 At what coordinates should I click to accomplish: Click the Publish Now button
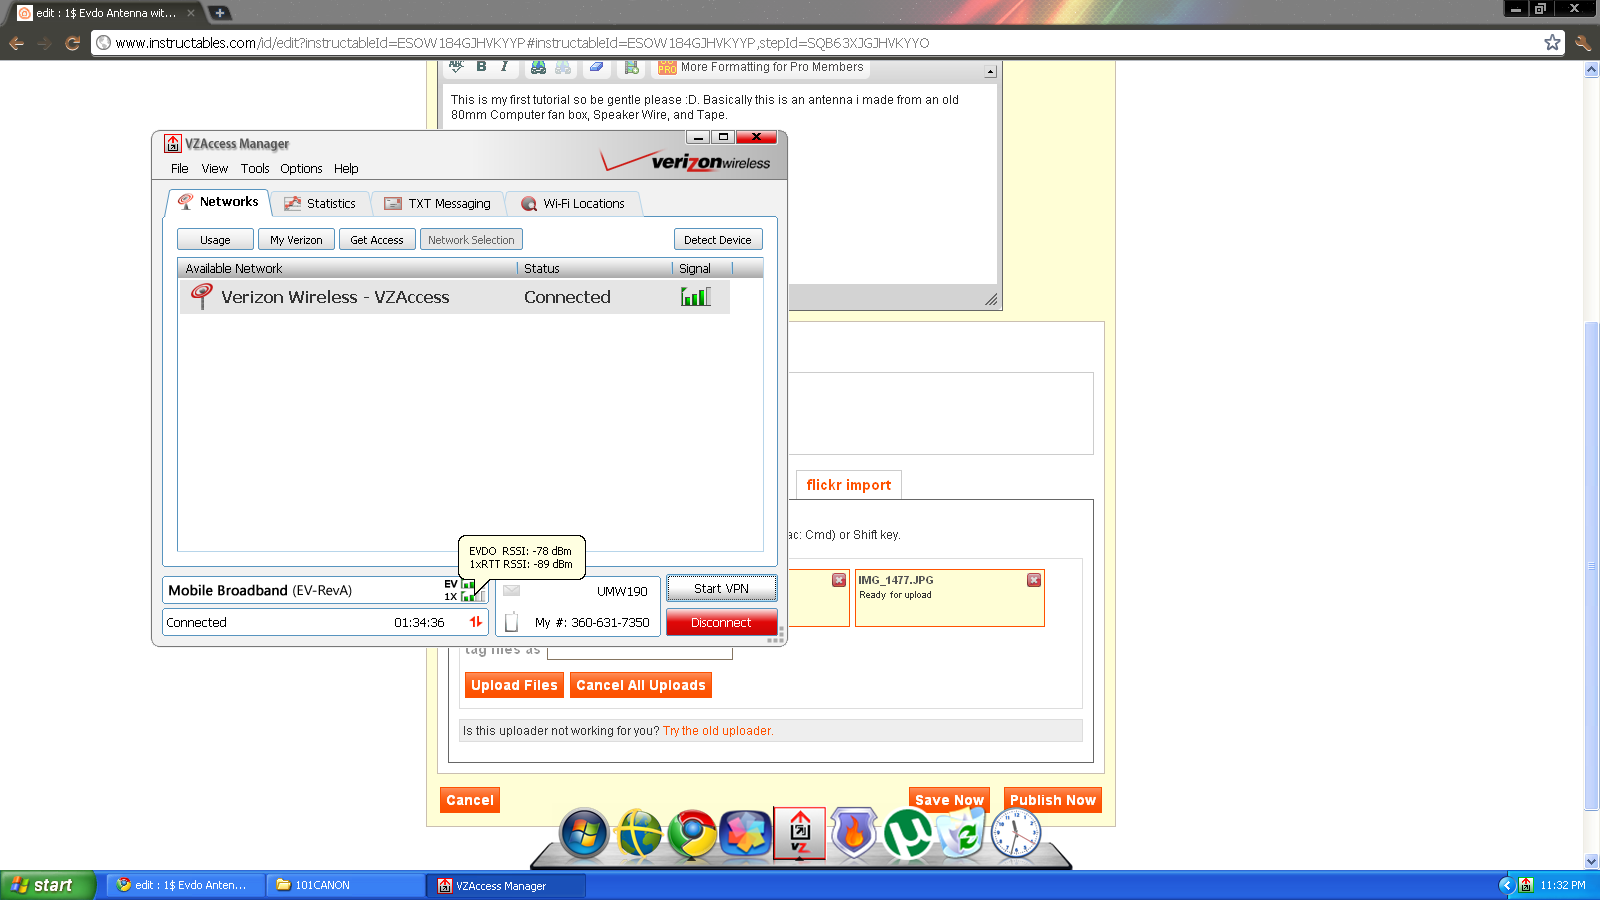(1053, 800)
